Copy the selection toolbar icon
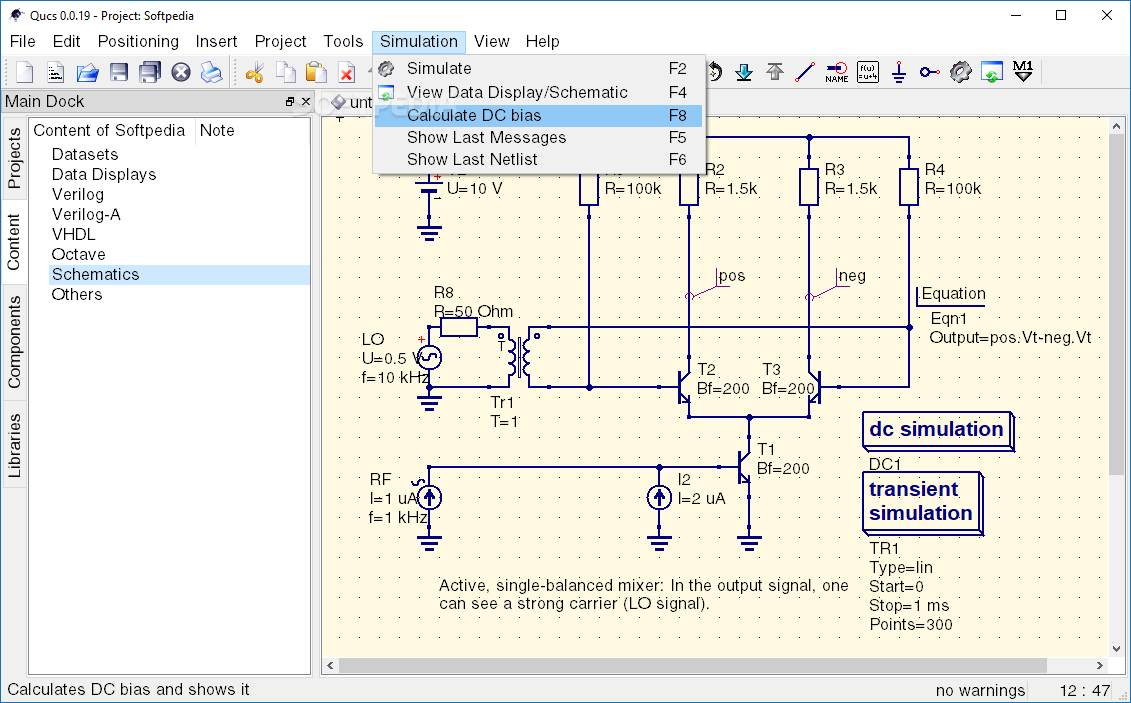Image resolution: width=1131 pixels, height=703 pixels. click(286, 72)
